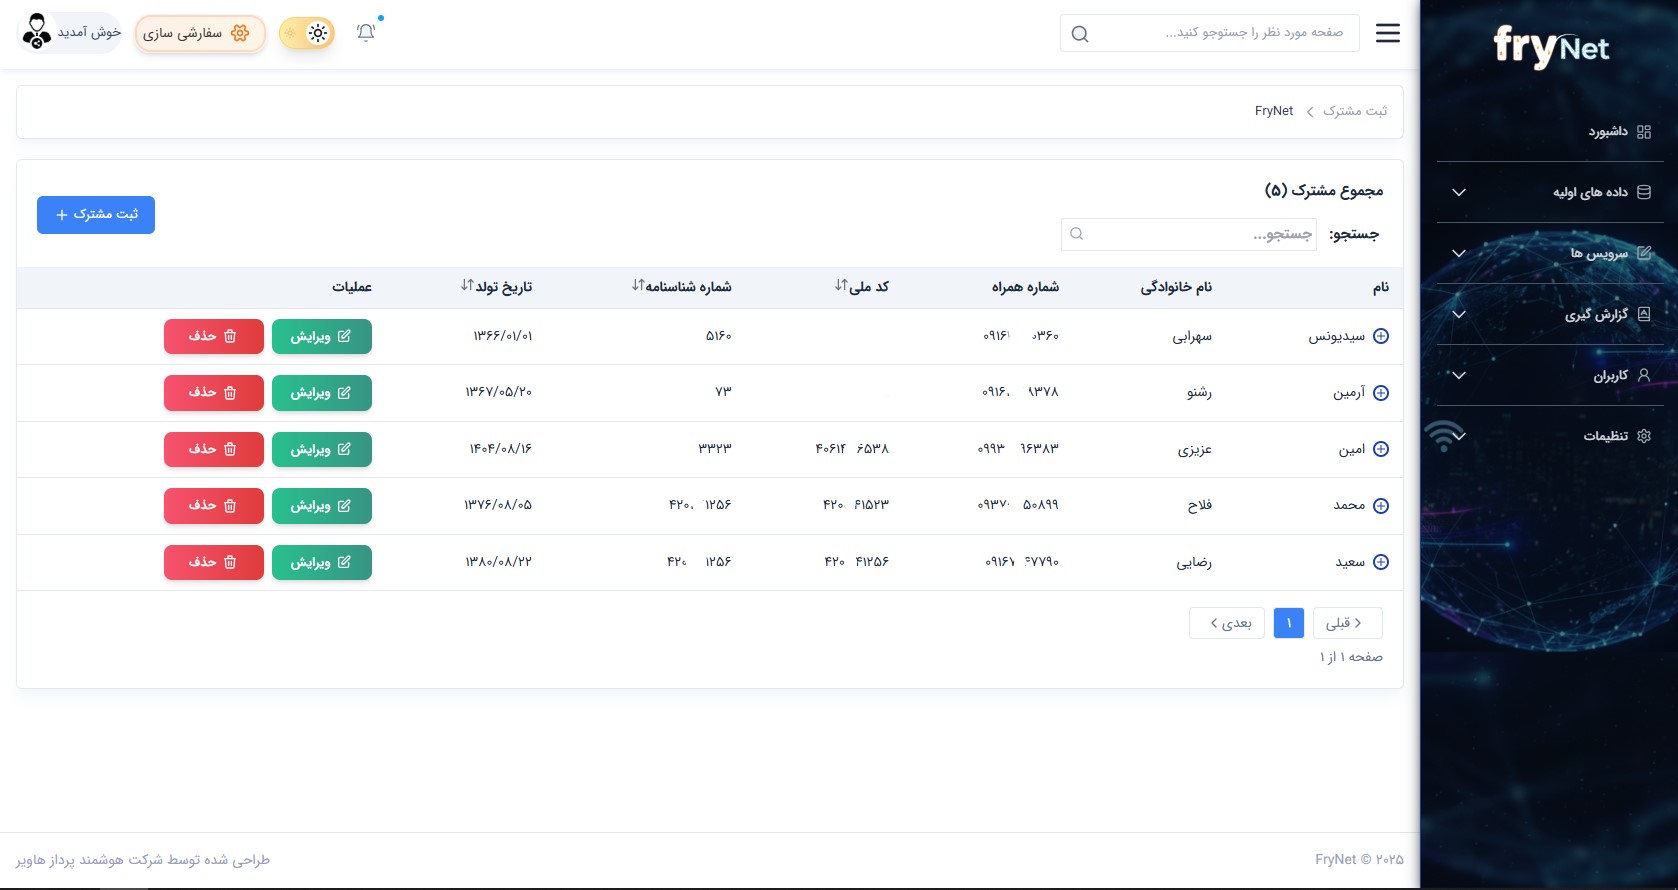Go to next page بعدی
Screen dimensions: 1678x890
pos(1227,623)
